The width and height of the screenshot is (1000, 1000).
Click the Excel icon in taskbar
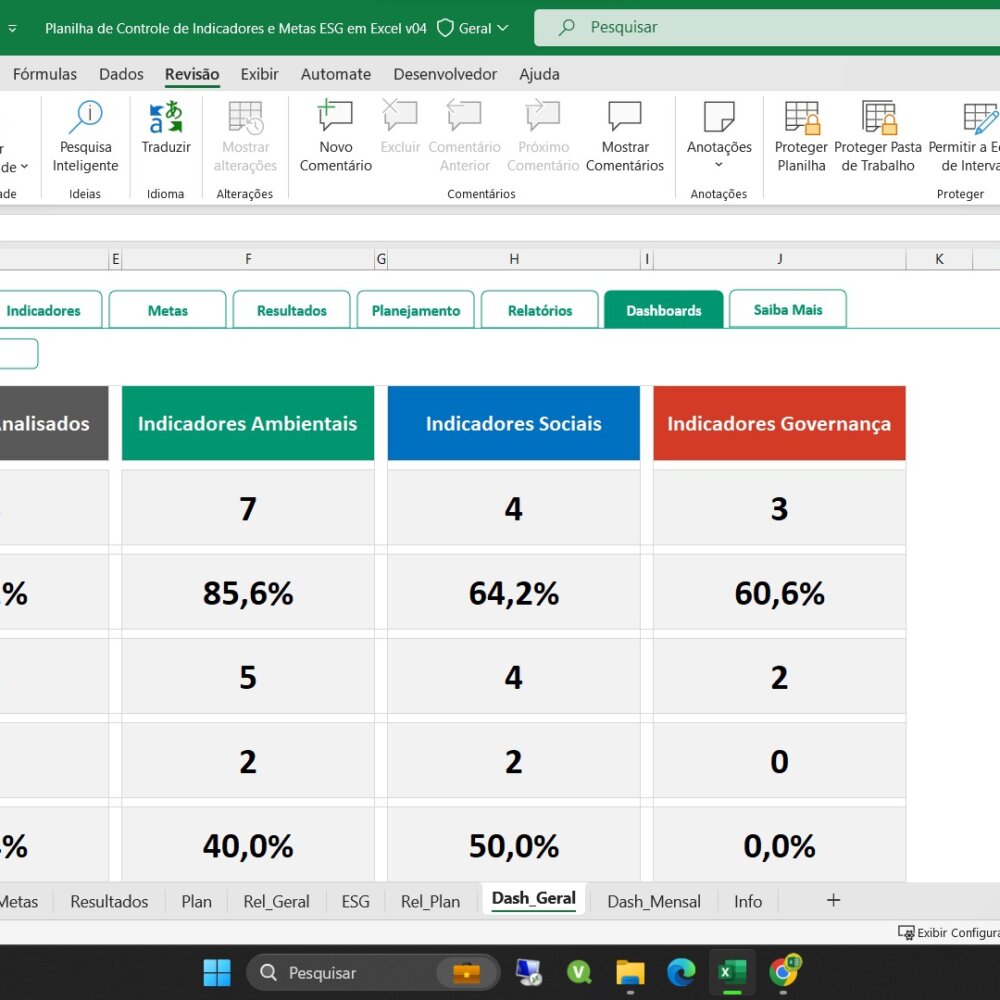[x=732, y=973]
